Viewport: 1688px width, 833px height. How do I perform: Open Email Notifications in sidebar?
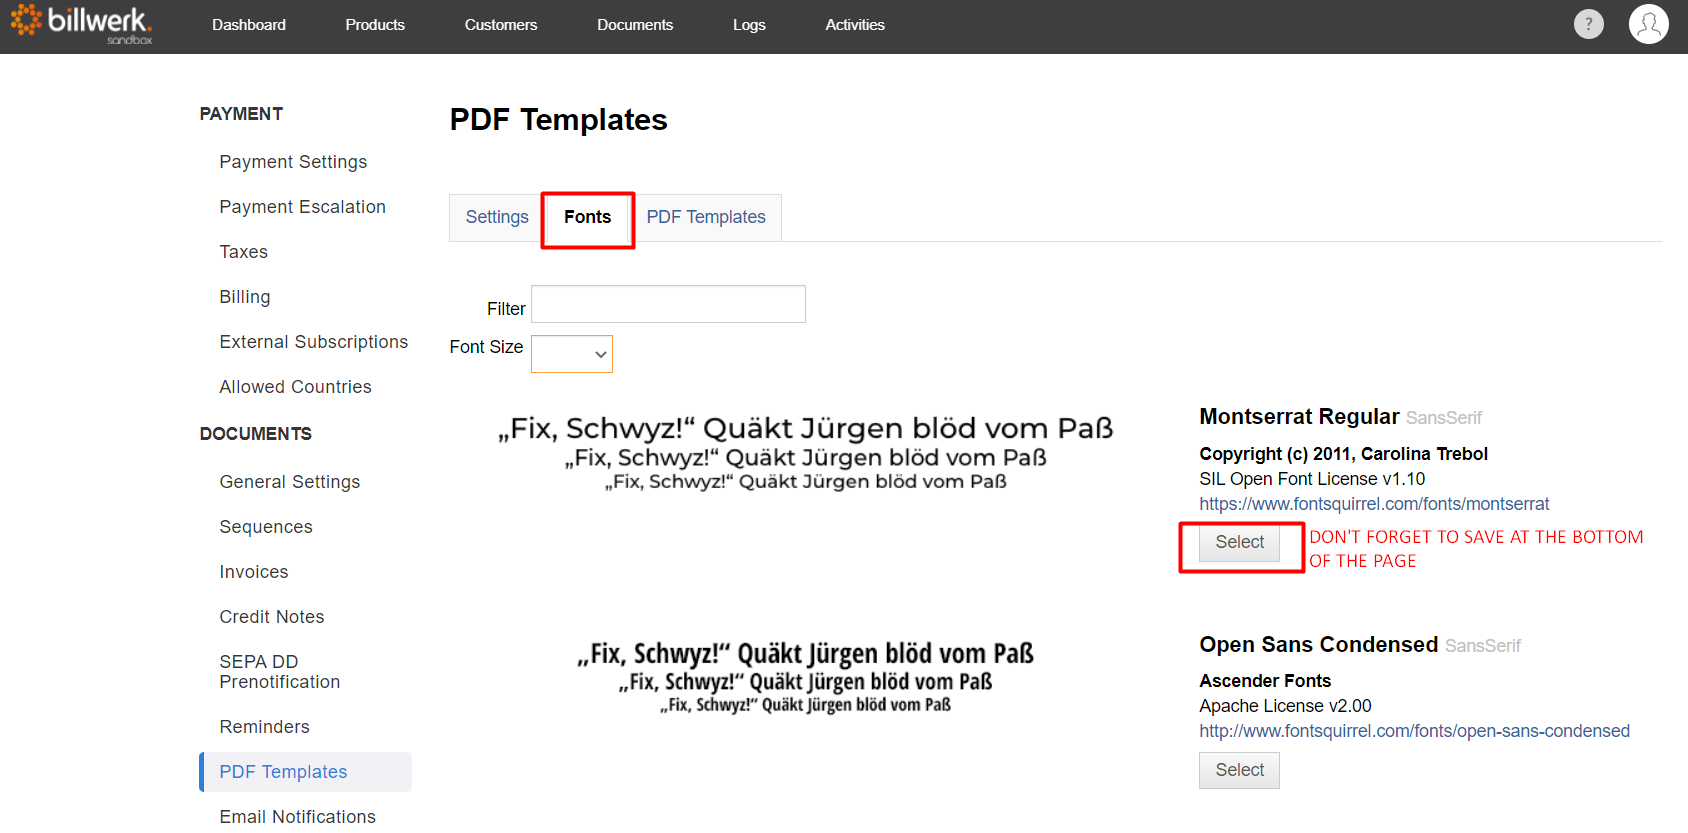(x=297, y=817)
